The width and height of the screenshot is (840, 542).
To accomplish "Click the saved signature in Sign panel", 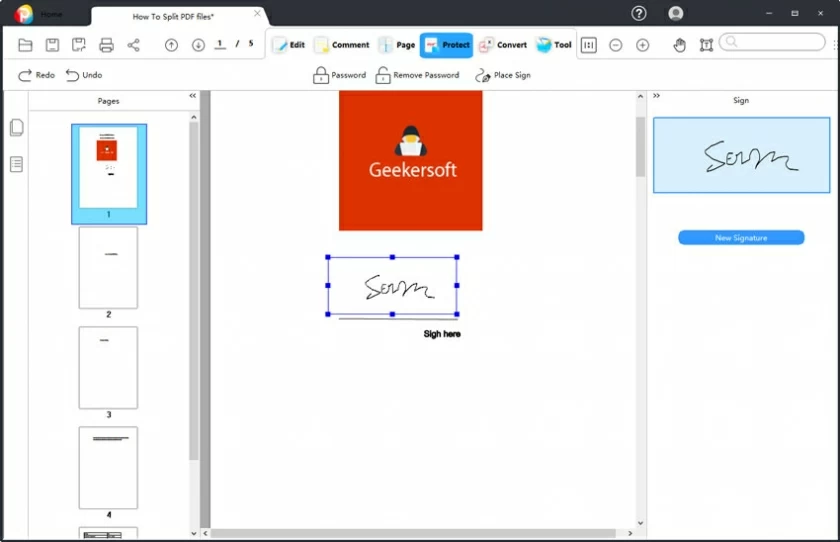I will point(741,155).
